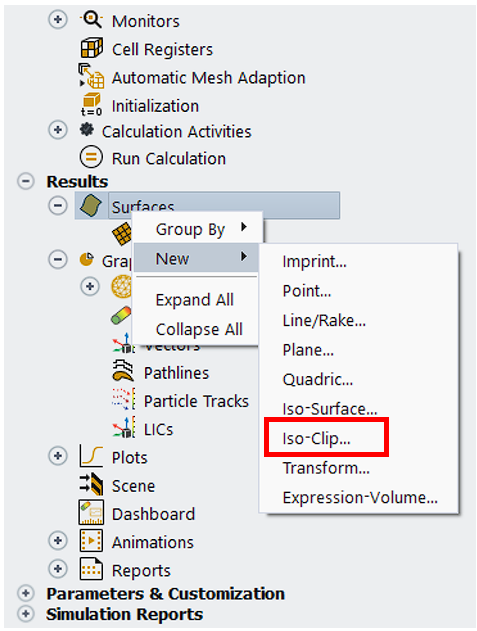
Task: Click the Scene arrows icon
Action: (x=91, y=484)
